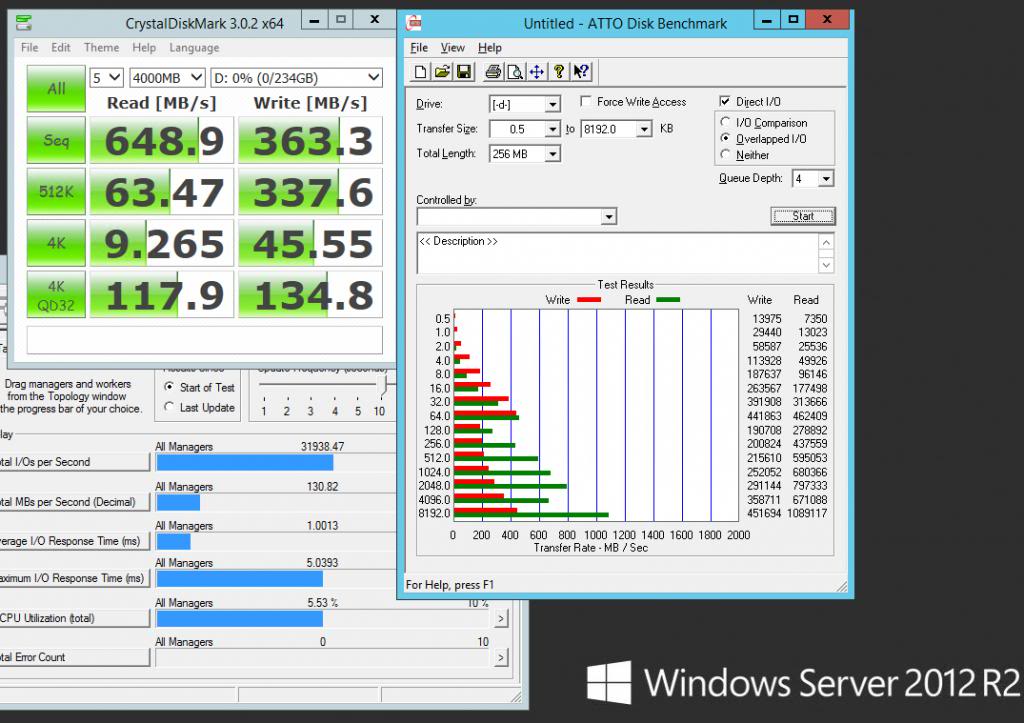Click % CPU Utilization (total) metric button
The width and height of the screenshot is (1024, 723).
74,618
